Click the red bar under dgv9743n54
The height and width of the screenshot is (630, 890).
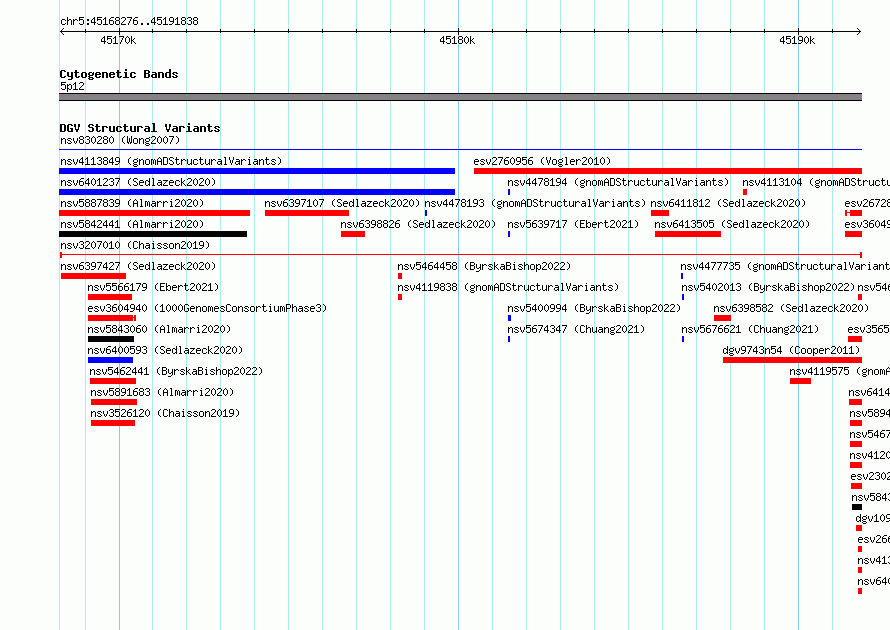point(792,360)
